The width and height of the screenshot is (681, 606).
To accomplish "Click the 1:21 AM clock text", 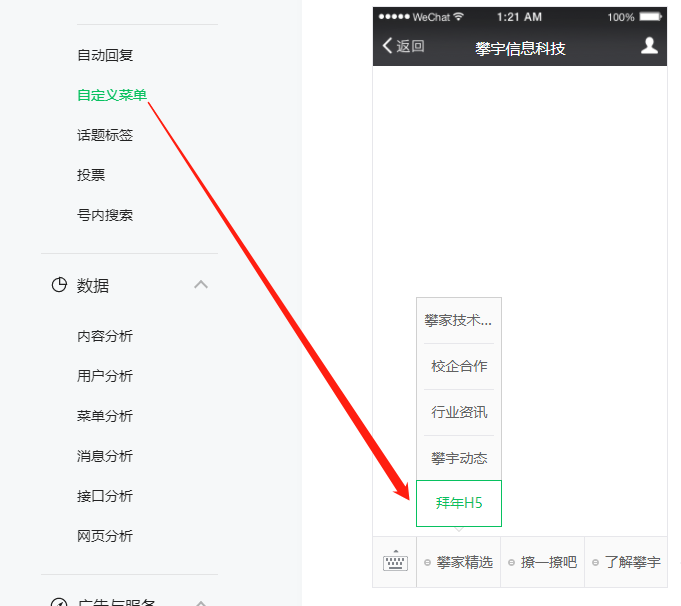I will (x=519, y=17).
